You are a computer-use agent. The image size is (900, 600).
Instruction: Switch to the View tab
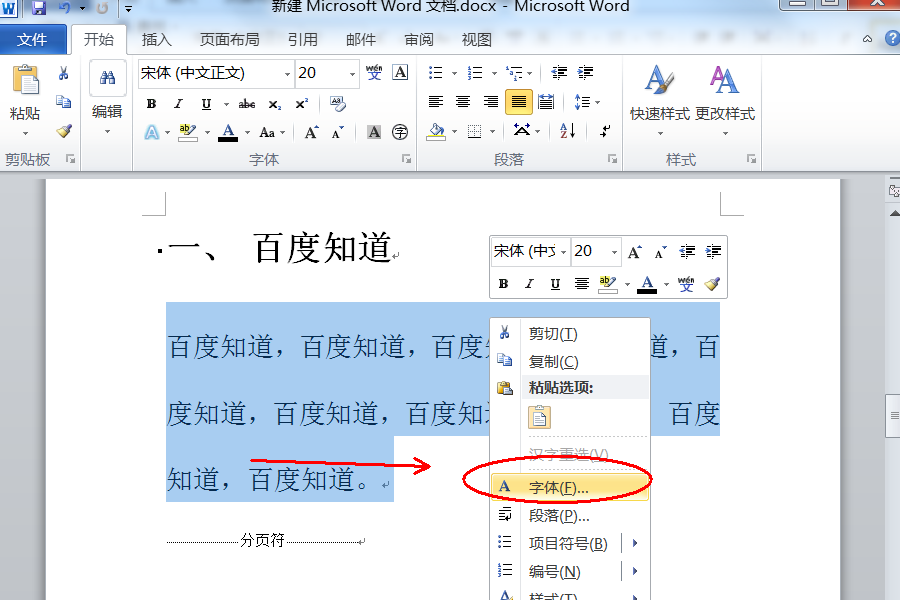[477, 40]
